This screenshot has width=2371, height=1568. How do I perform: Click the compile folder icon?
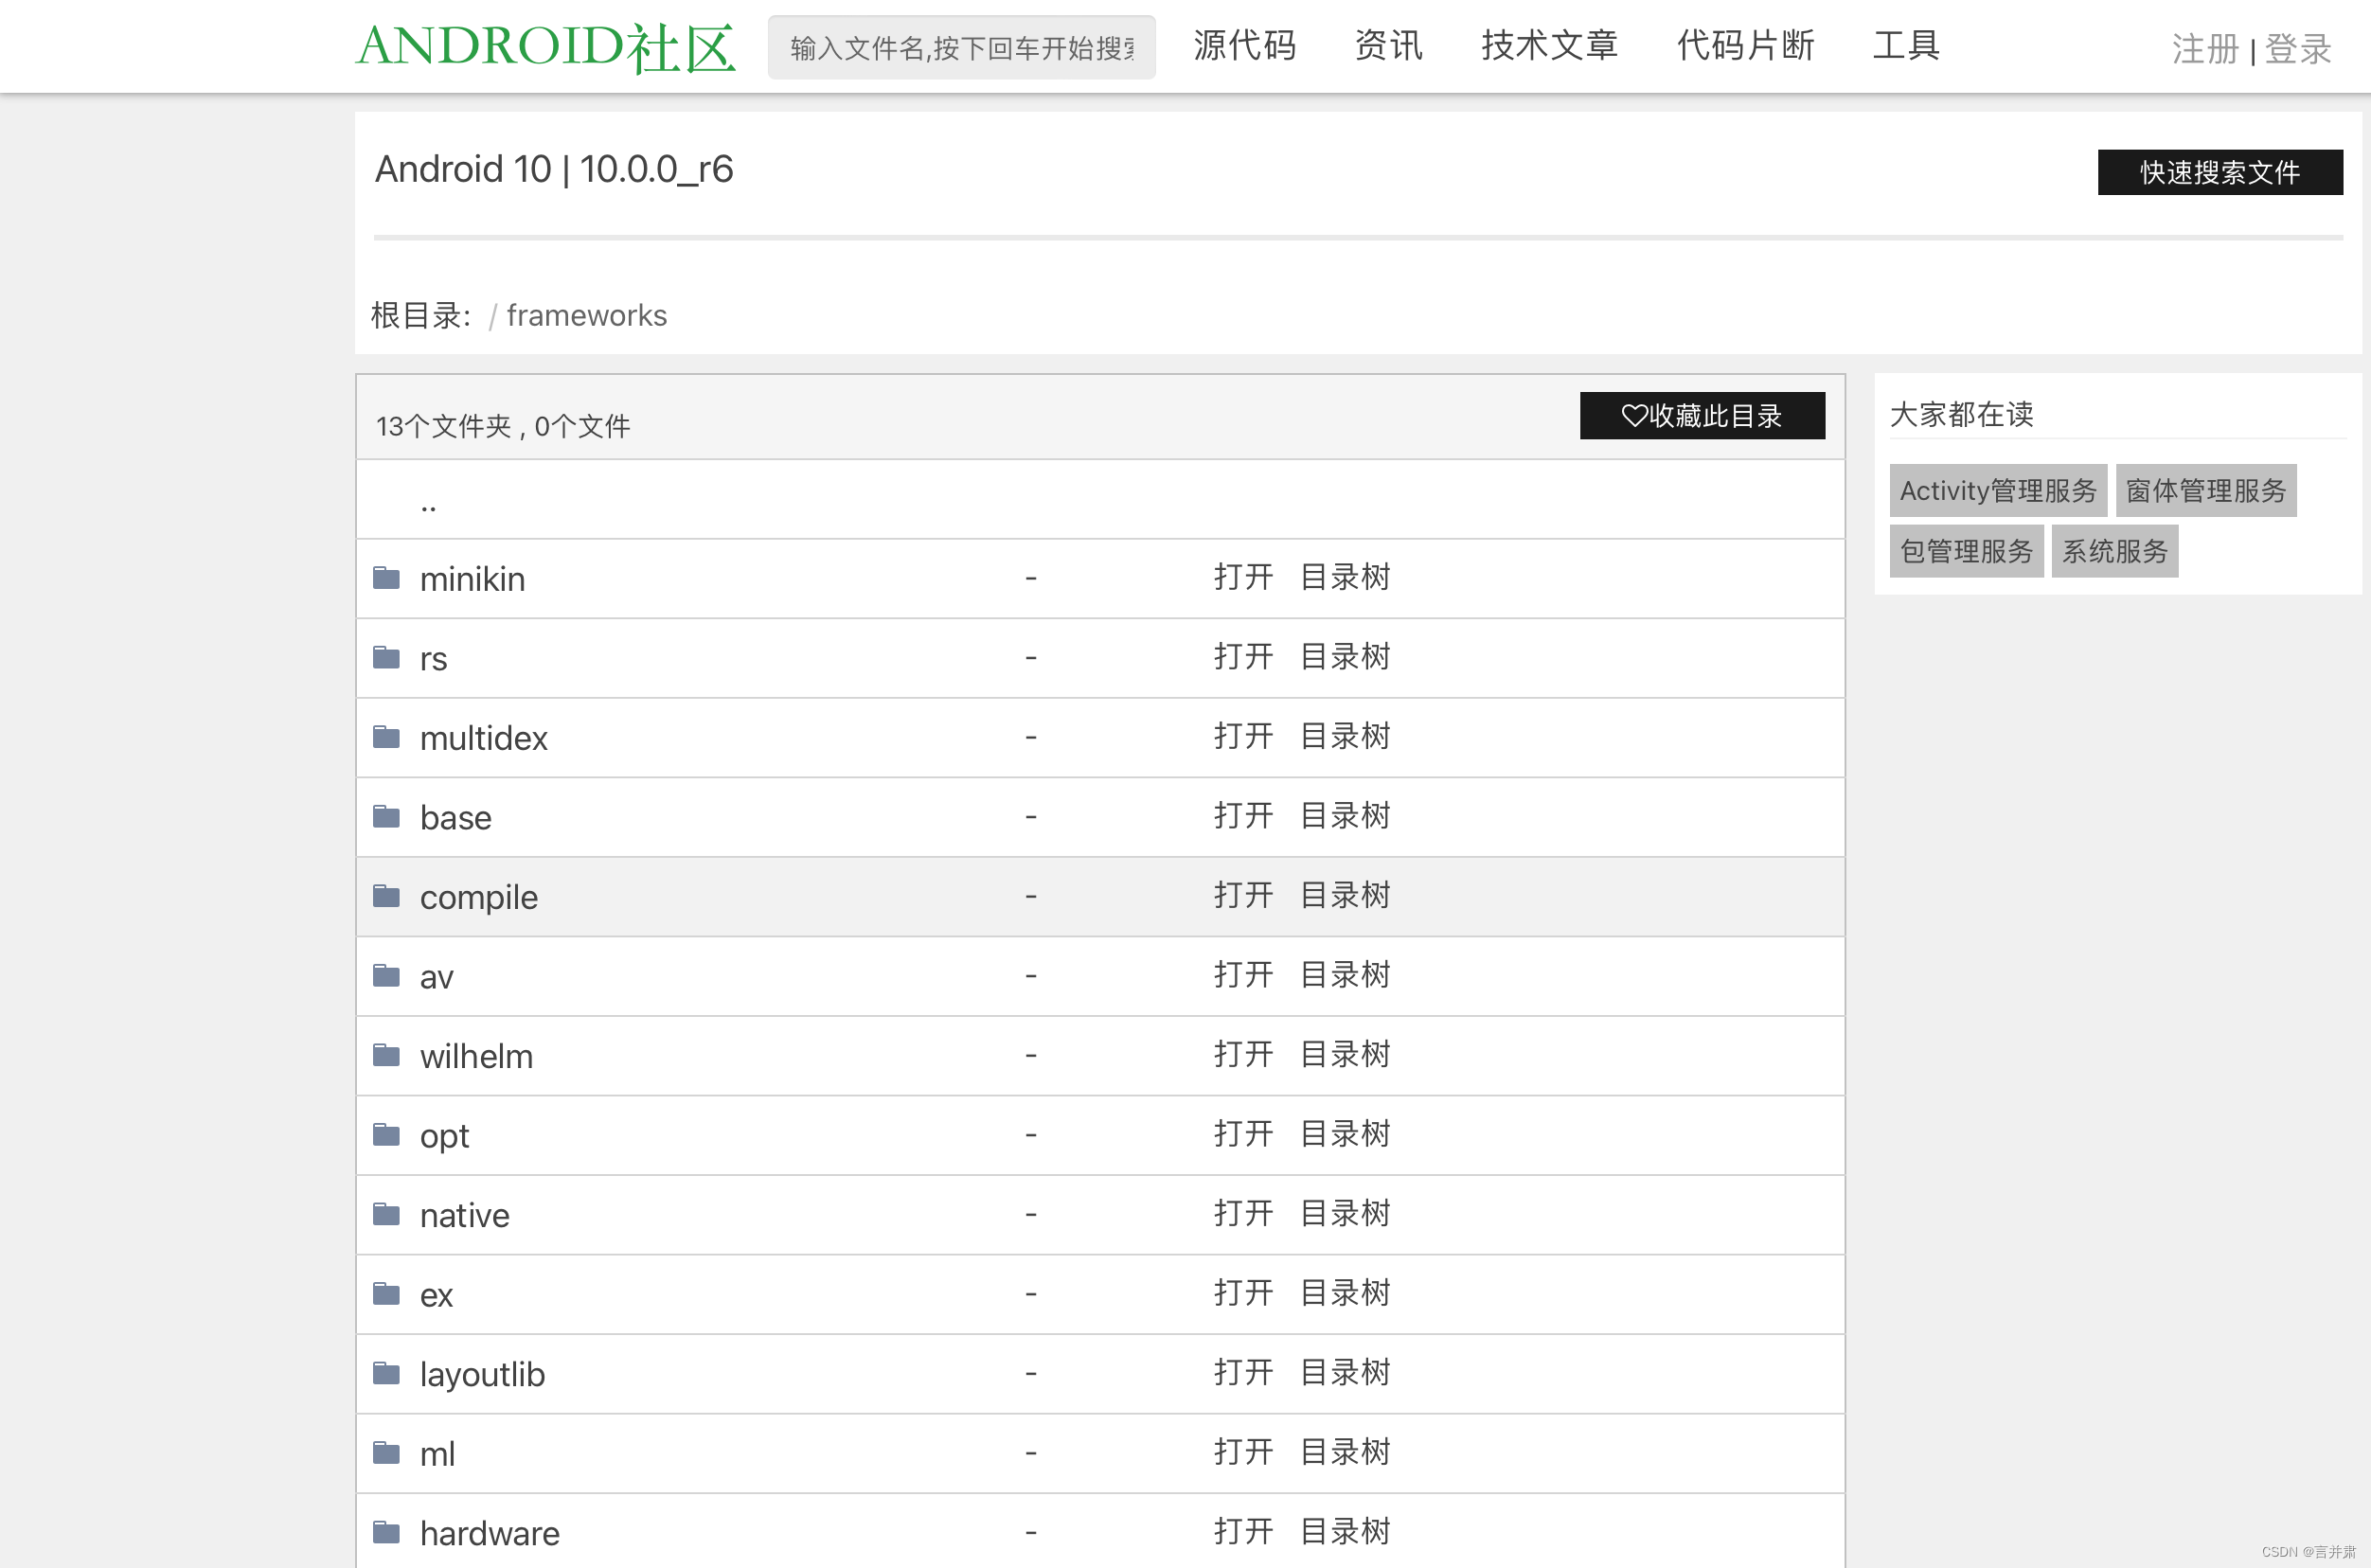[x=386, y=896]
